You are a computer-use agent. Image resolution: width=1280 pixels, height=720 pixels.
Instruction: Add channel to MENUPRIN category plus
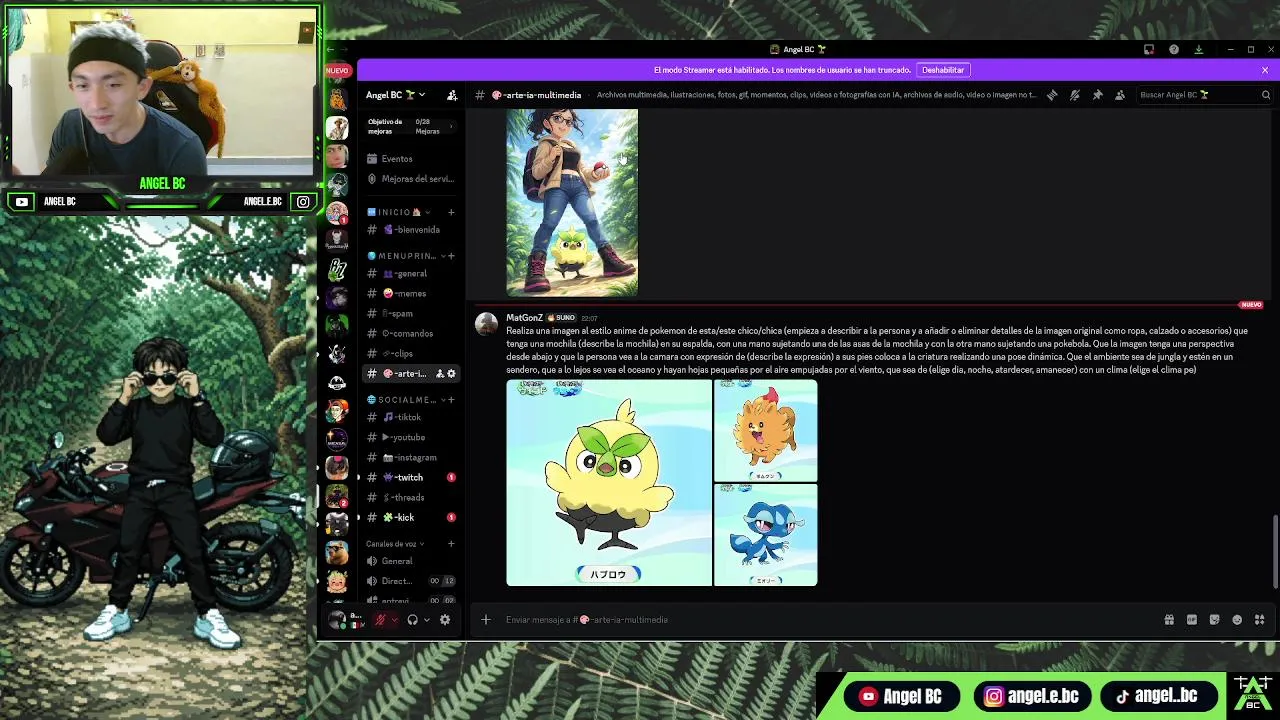451,256
